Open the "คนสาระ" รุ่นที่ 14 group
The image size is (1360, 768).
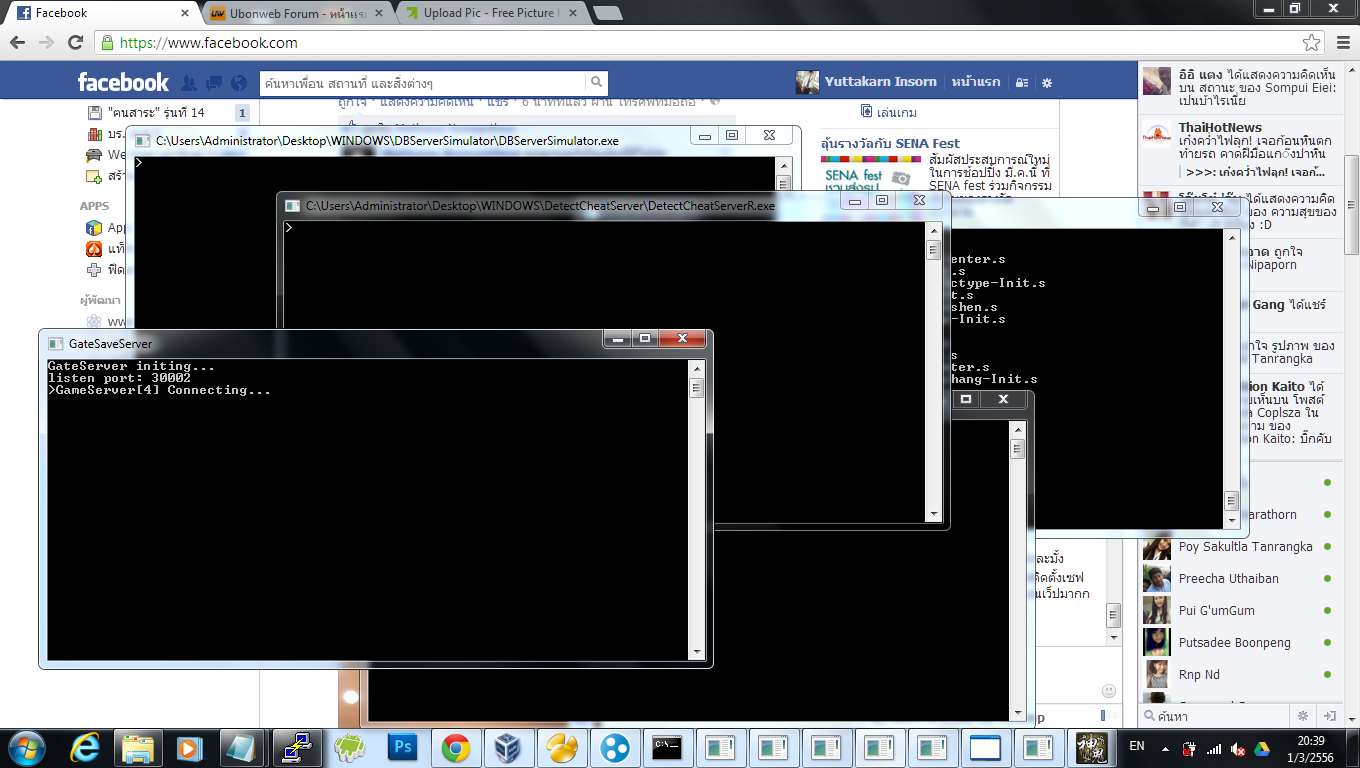pyautogui.click(x=155, y=113)
